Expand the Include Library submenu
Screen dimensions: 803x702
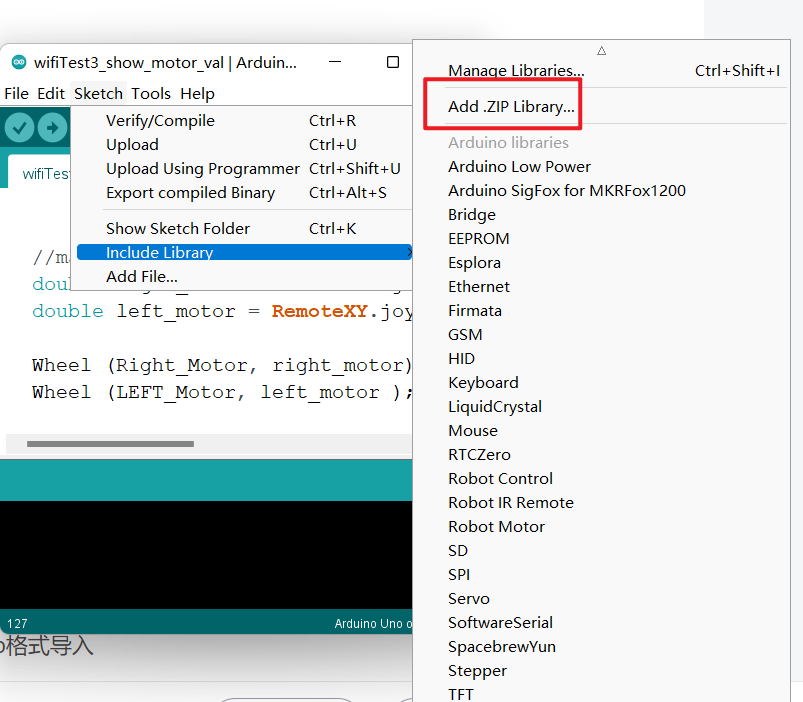pos(244,252)
